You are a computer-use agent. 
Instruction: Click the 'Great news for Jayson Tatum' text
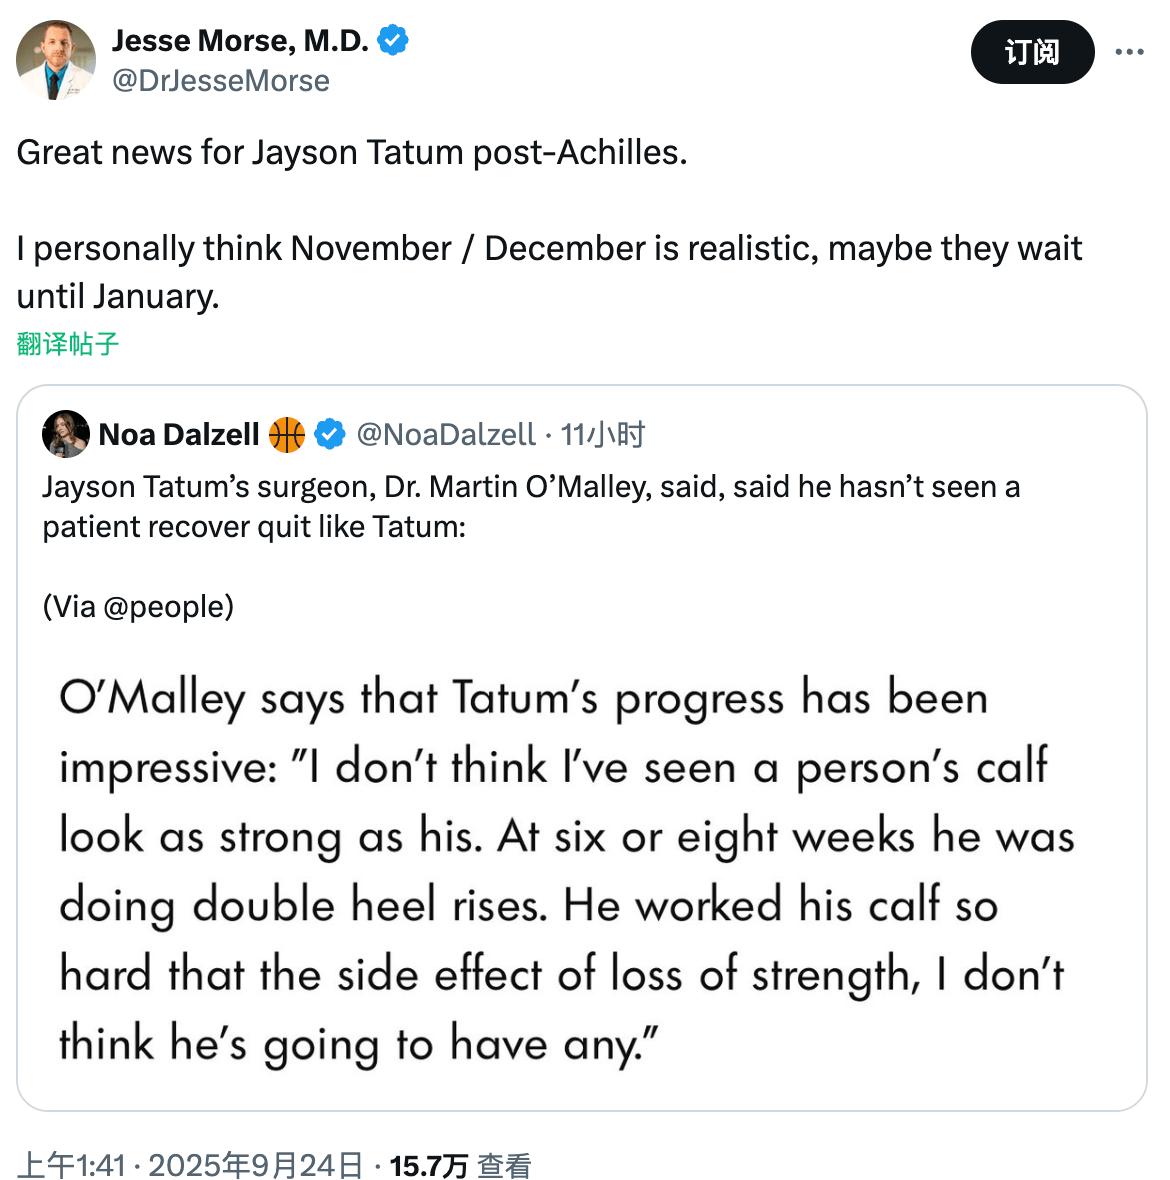[352, 152]
